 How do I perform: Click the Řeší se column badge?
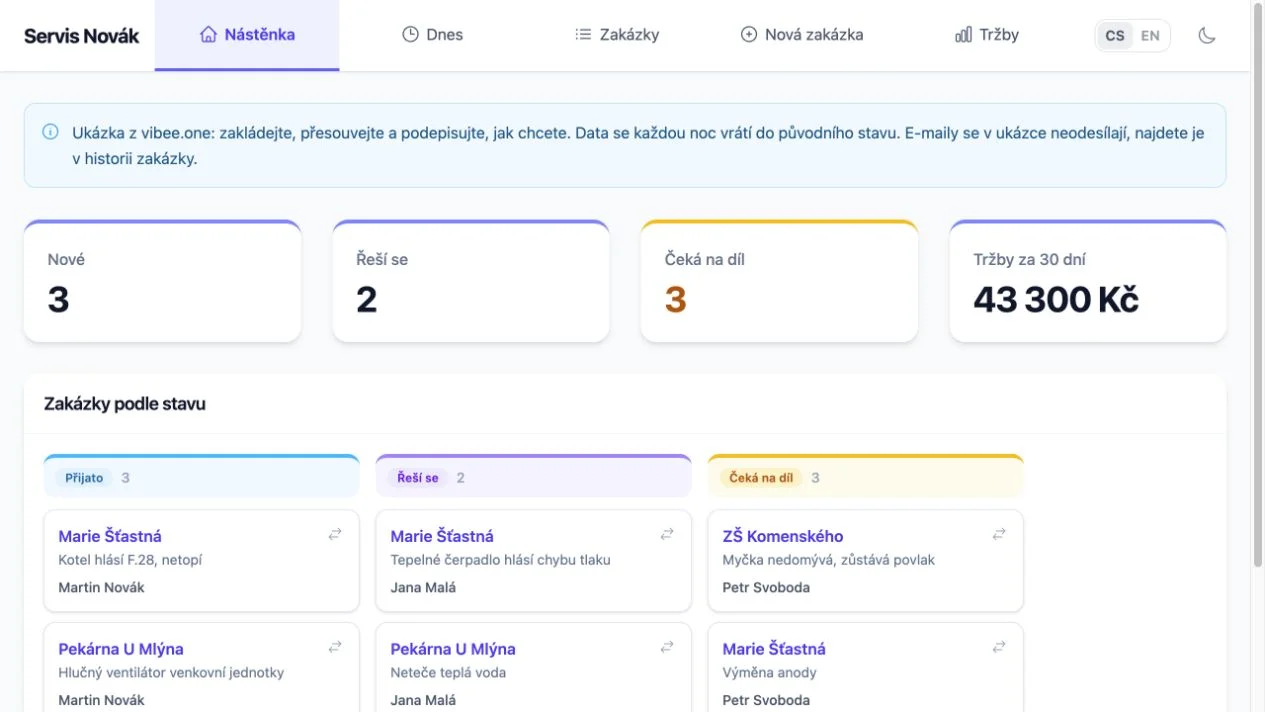click(417, 478)
